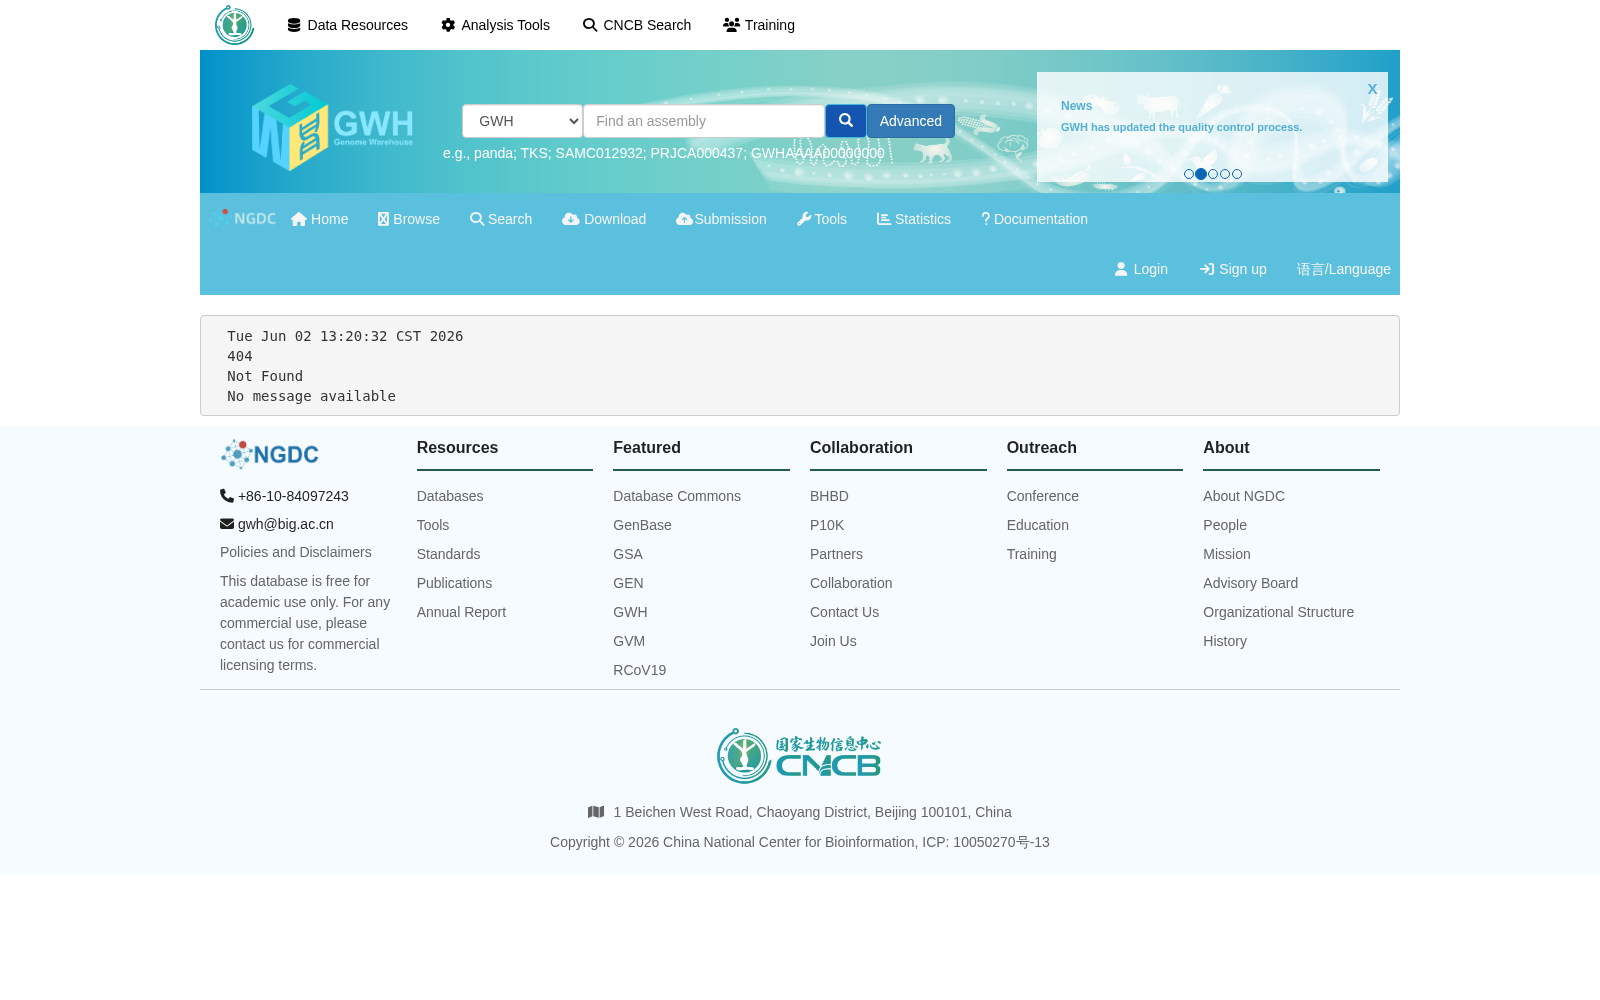This screenshot has width=1600, height=1000.
Task: Open GEN footer link
Action: pyautogui.click(x=628, y=583)
